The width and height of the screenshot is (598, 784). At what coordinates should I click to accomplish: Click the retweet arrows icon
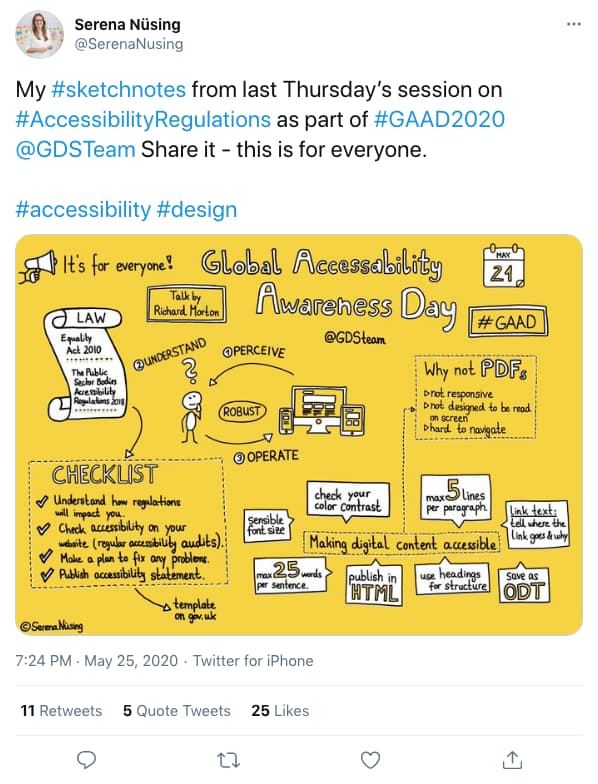click(x=229, y=760)
